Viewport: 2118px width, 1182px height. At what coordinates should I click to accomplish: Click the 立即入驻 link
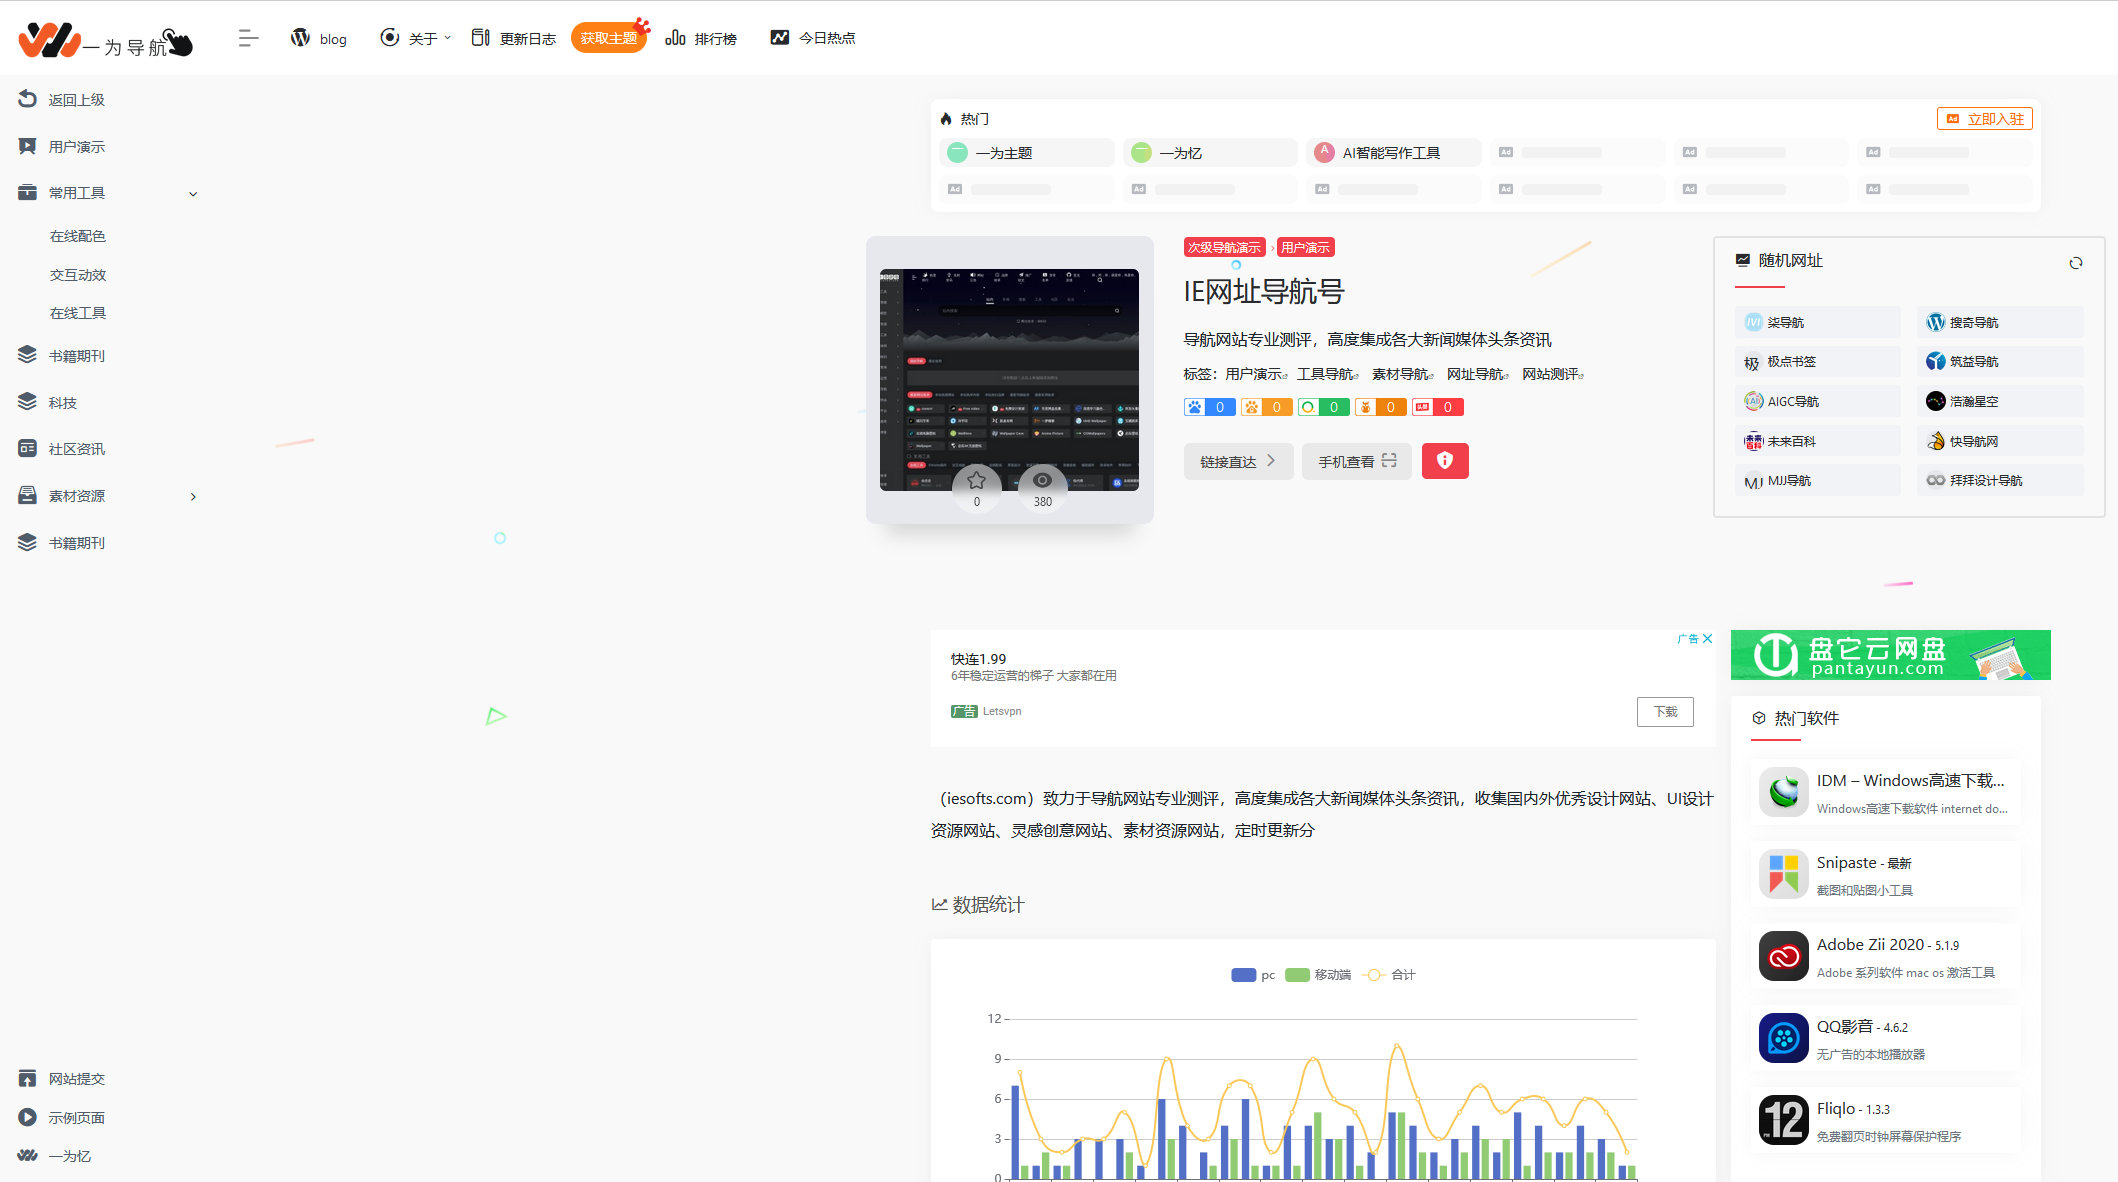click(1984, 119)
